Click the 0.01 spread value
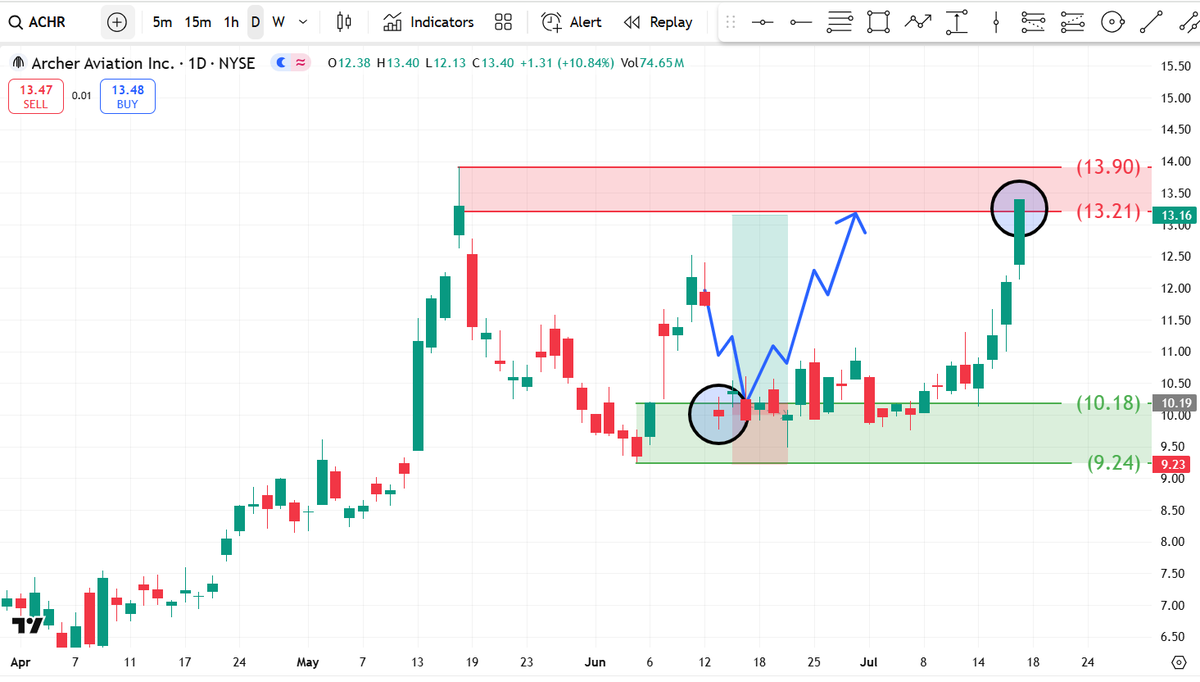This screenshot has width=1200, height=682. click(82, 96)
